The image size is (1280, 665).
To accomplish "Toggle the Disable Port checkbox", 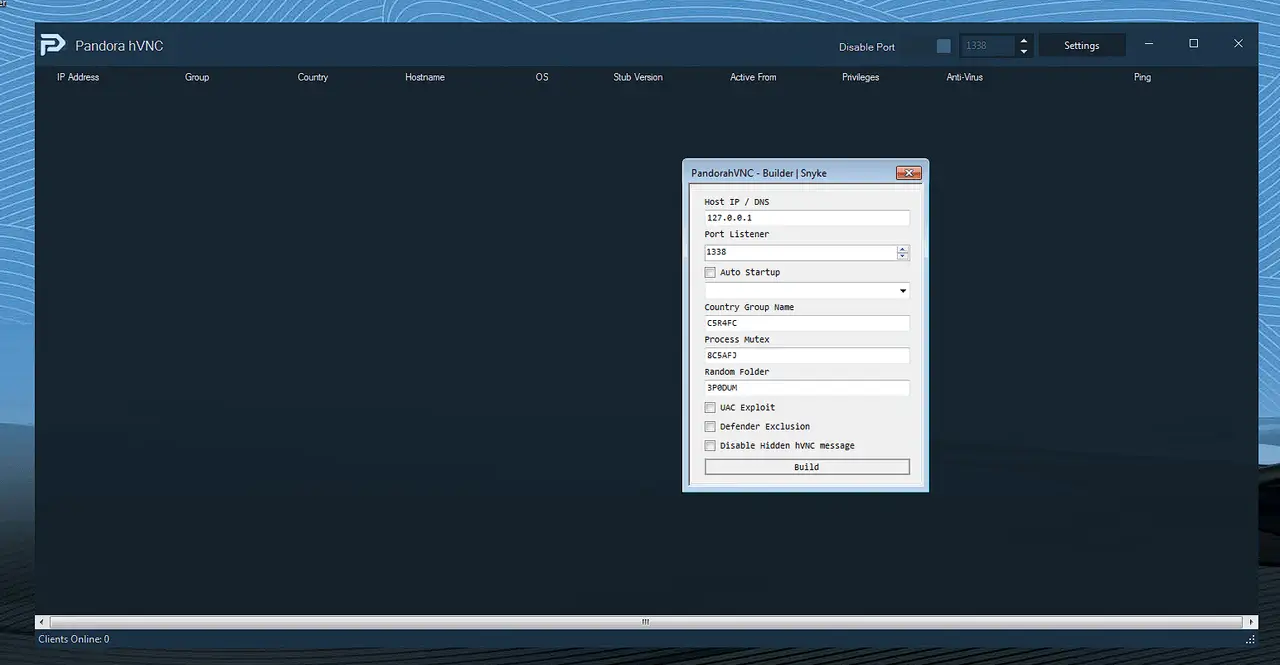I will tap(944, 46).
